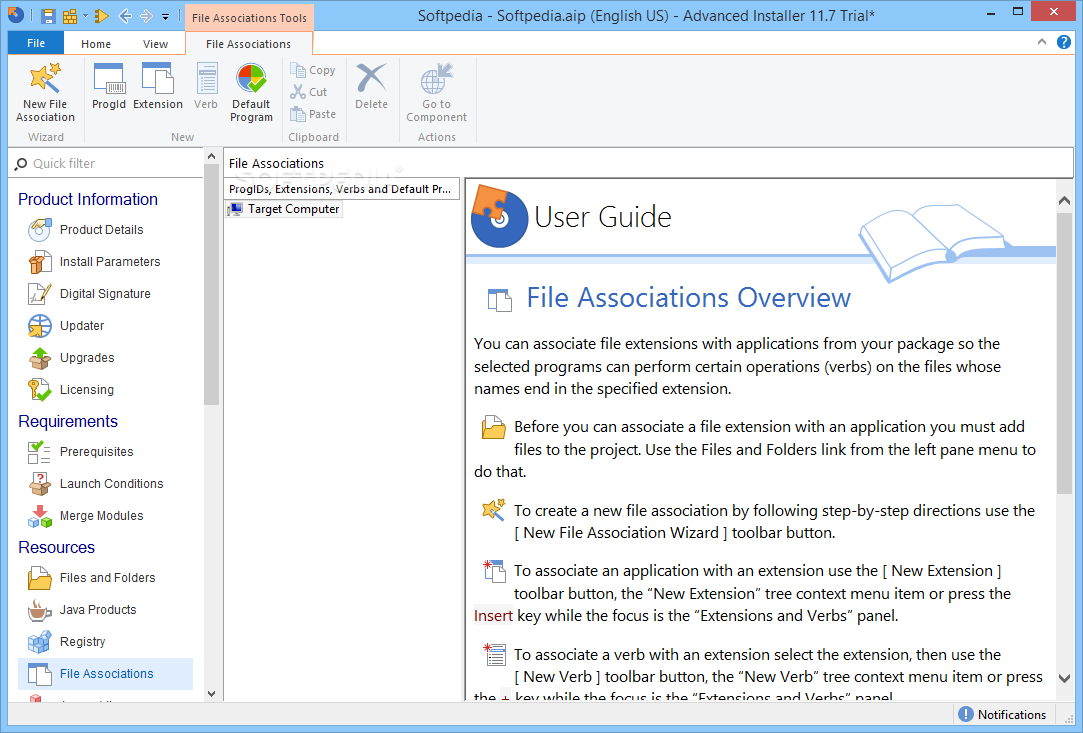Click Copy in the Clipboard group

tap(314, 70)
